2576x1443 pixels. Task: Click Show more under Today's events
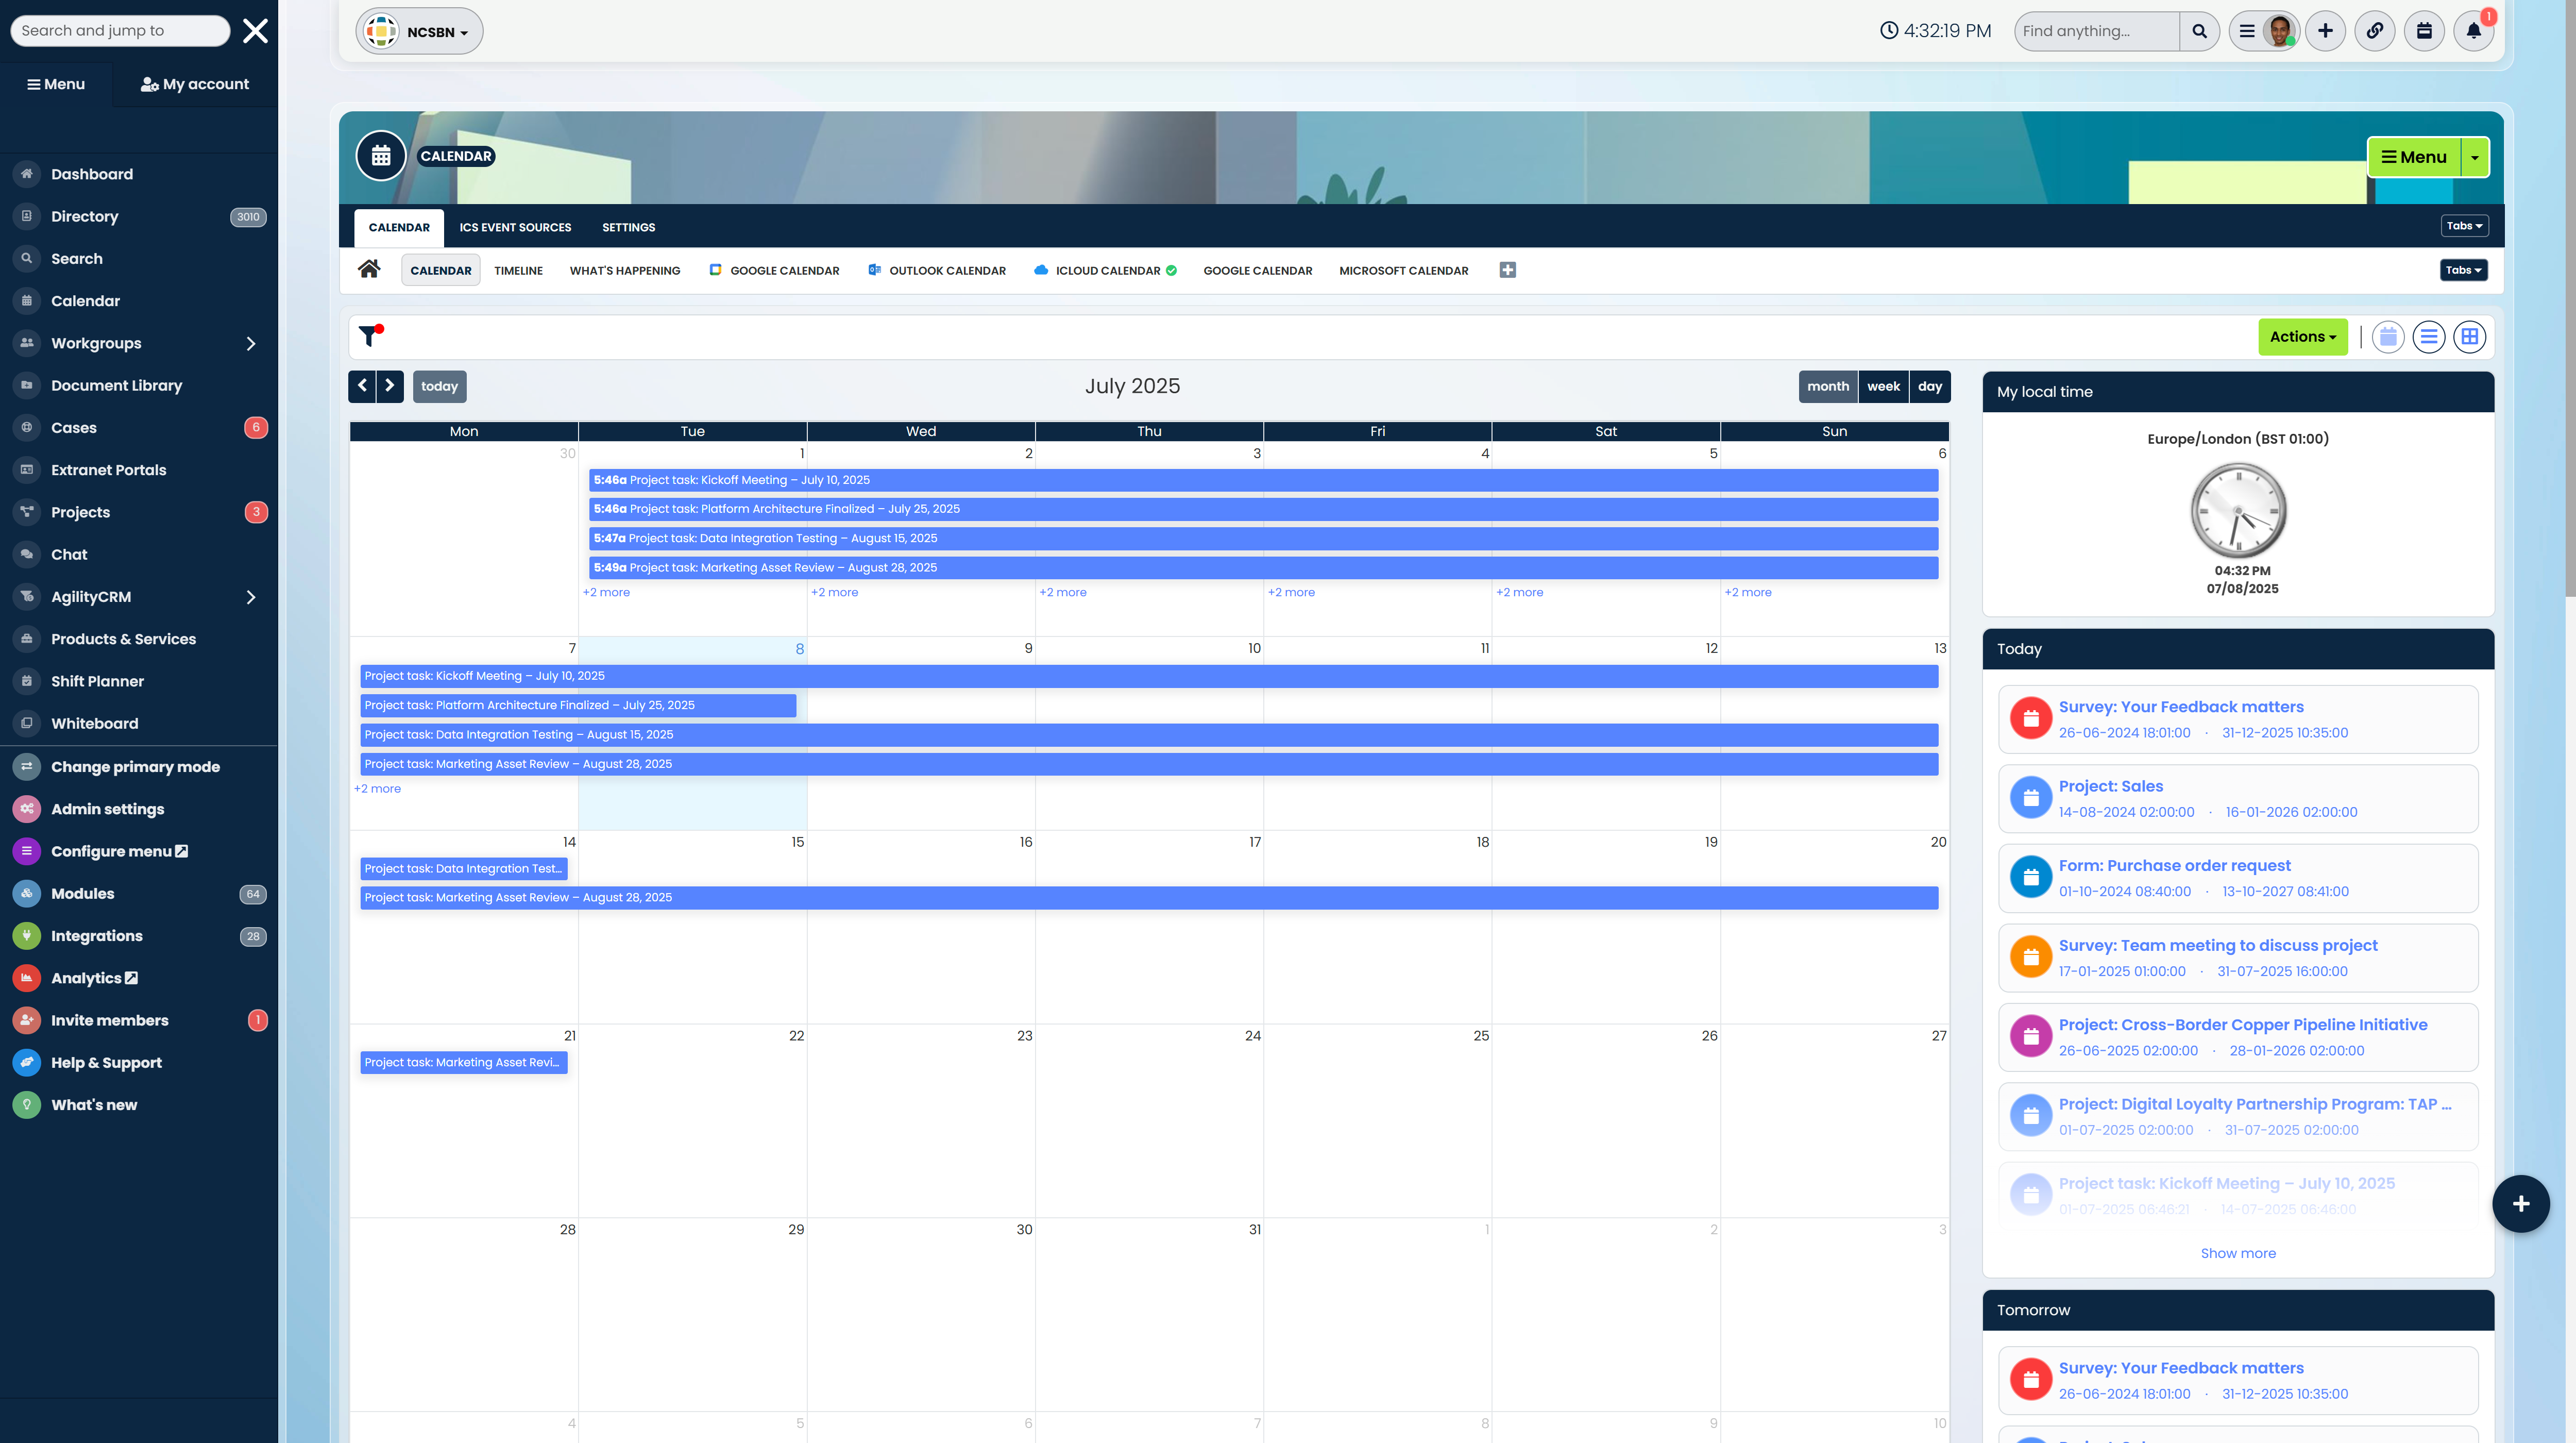[2238, 1252]
